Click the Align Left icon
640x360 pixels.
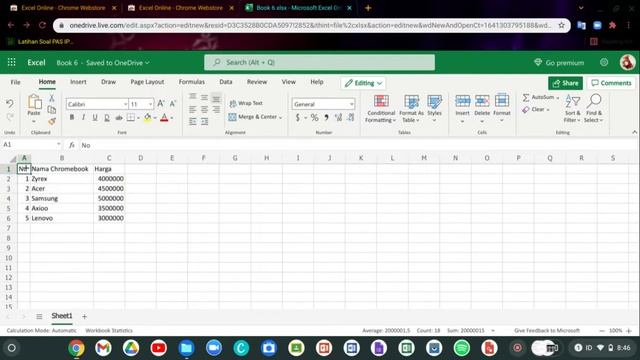coord(193,109)
